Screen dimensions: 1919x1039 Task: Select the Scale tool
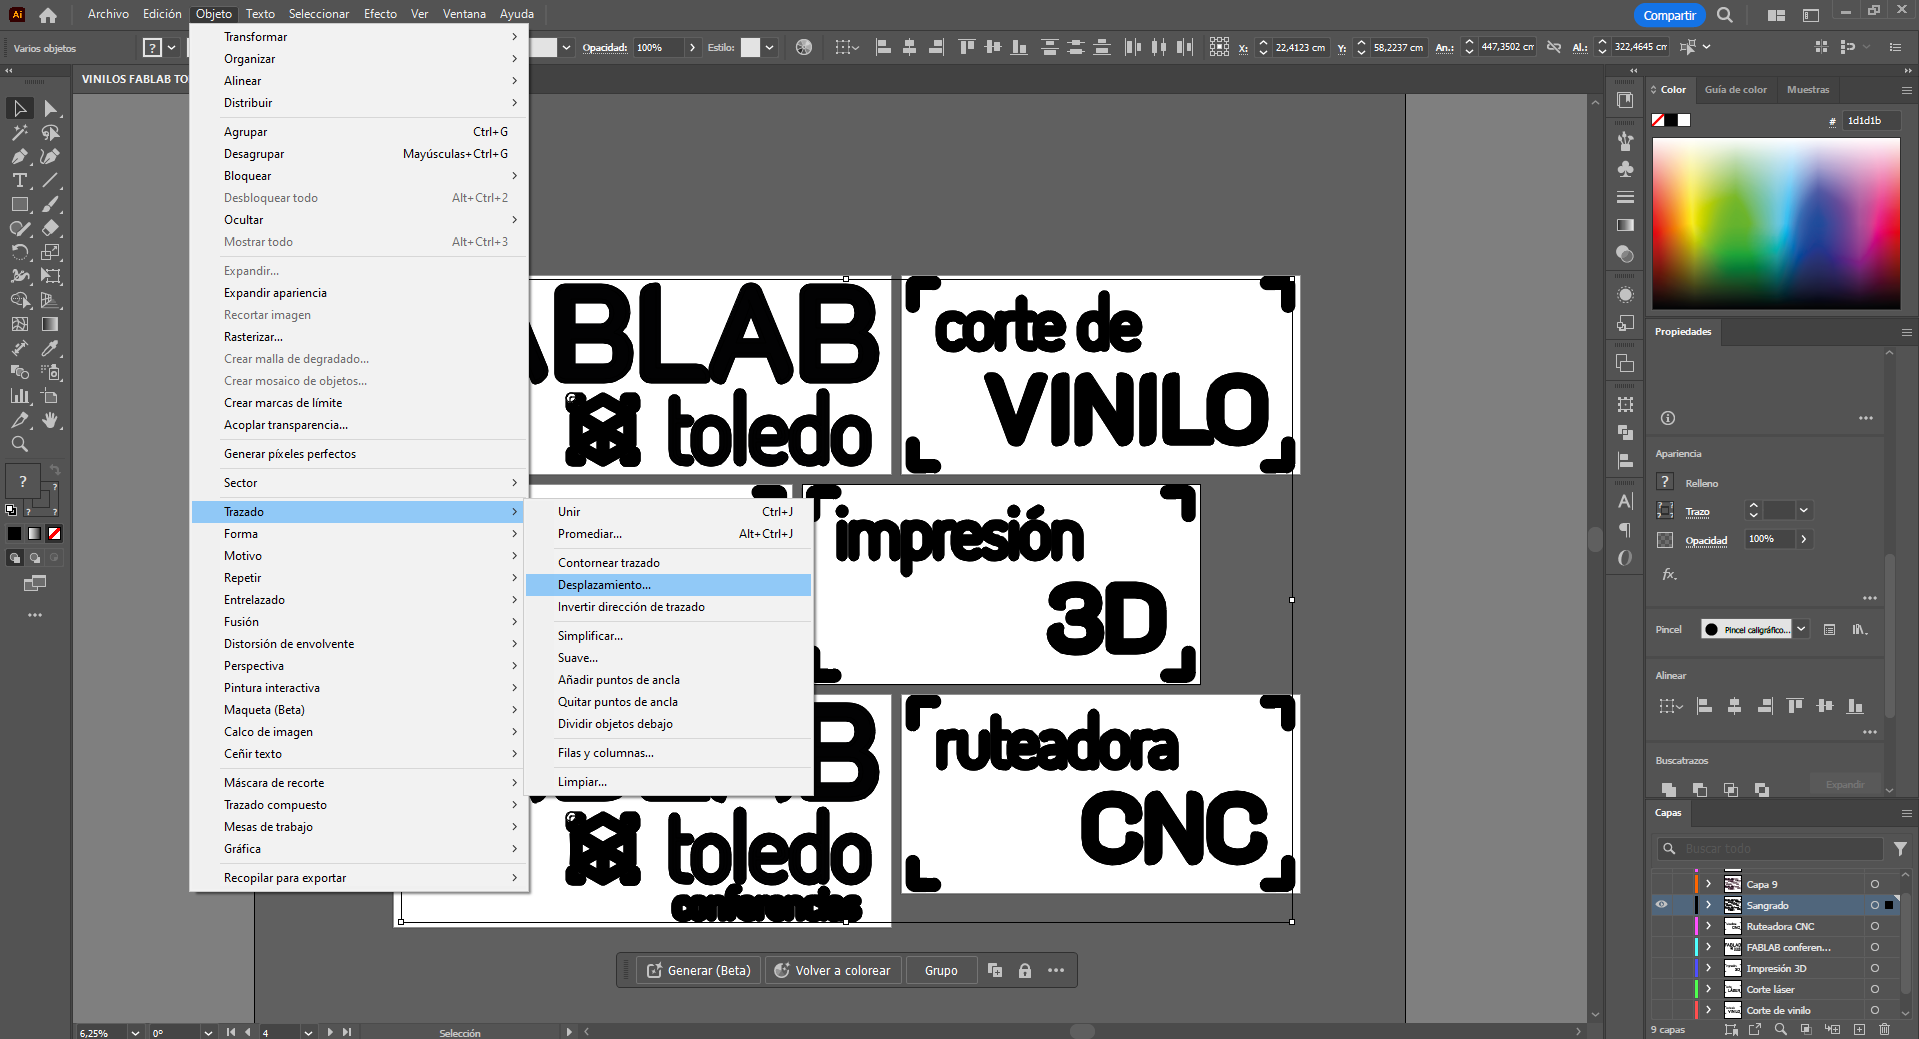pos(51,252)
